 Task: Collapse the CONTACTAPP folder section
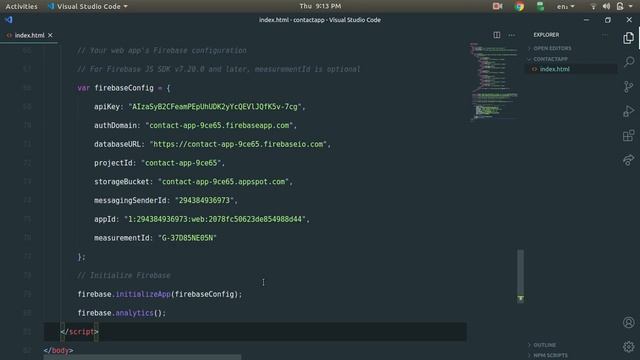point(550,59)
